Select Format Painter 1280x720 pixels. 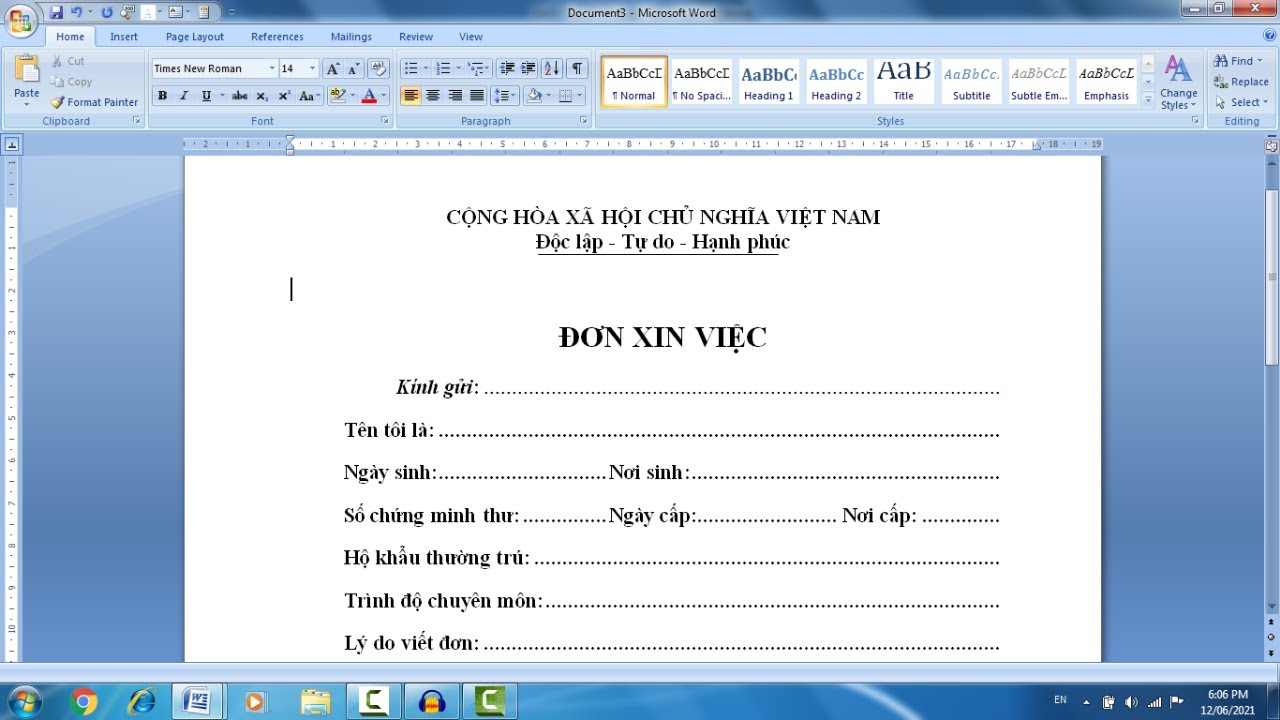coord(95,102)
